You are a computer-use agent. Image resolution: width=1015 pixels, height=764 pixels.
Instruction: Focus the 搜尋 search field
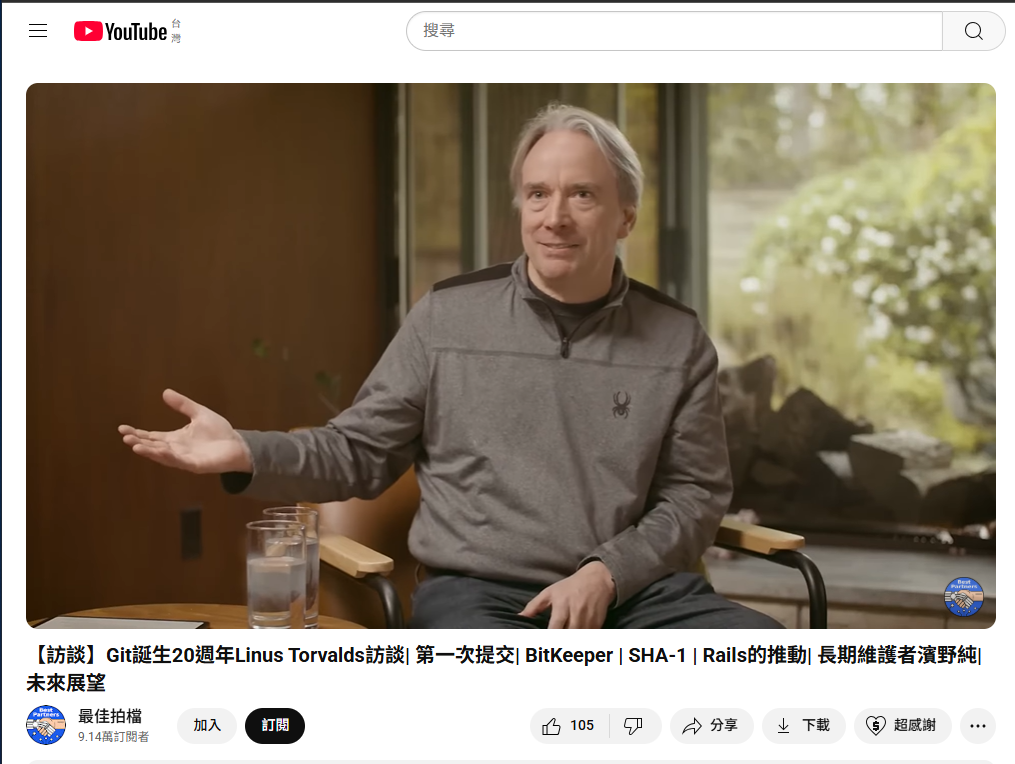674,30
